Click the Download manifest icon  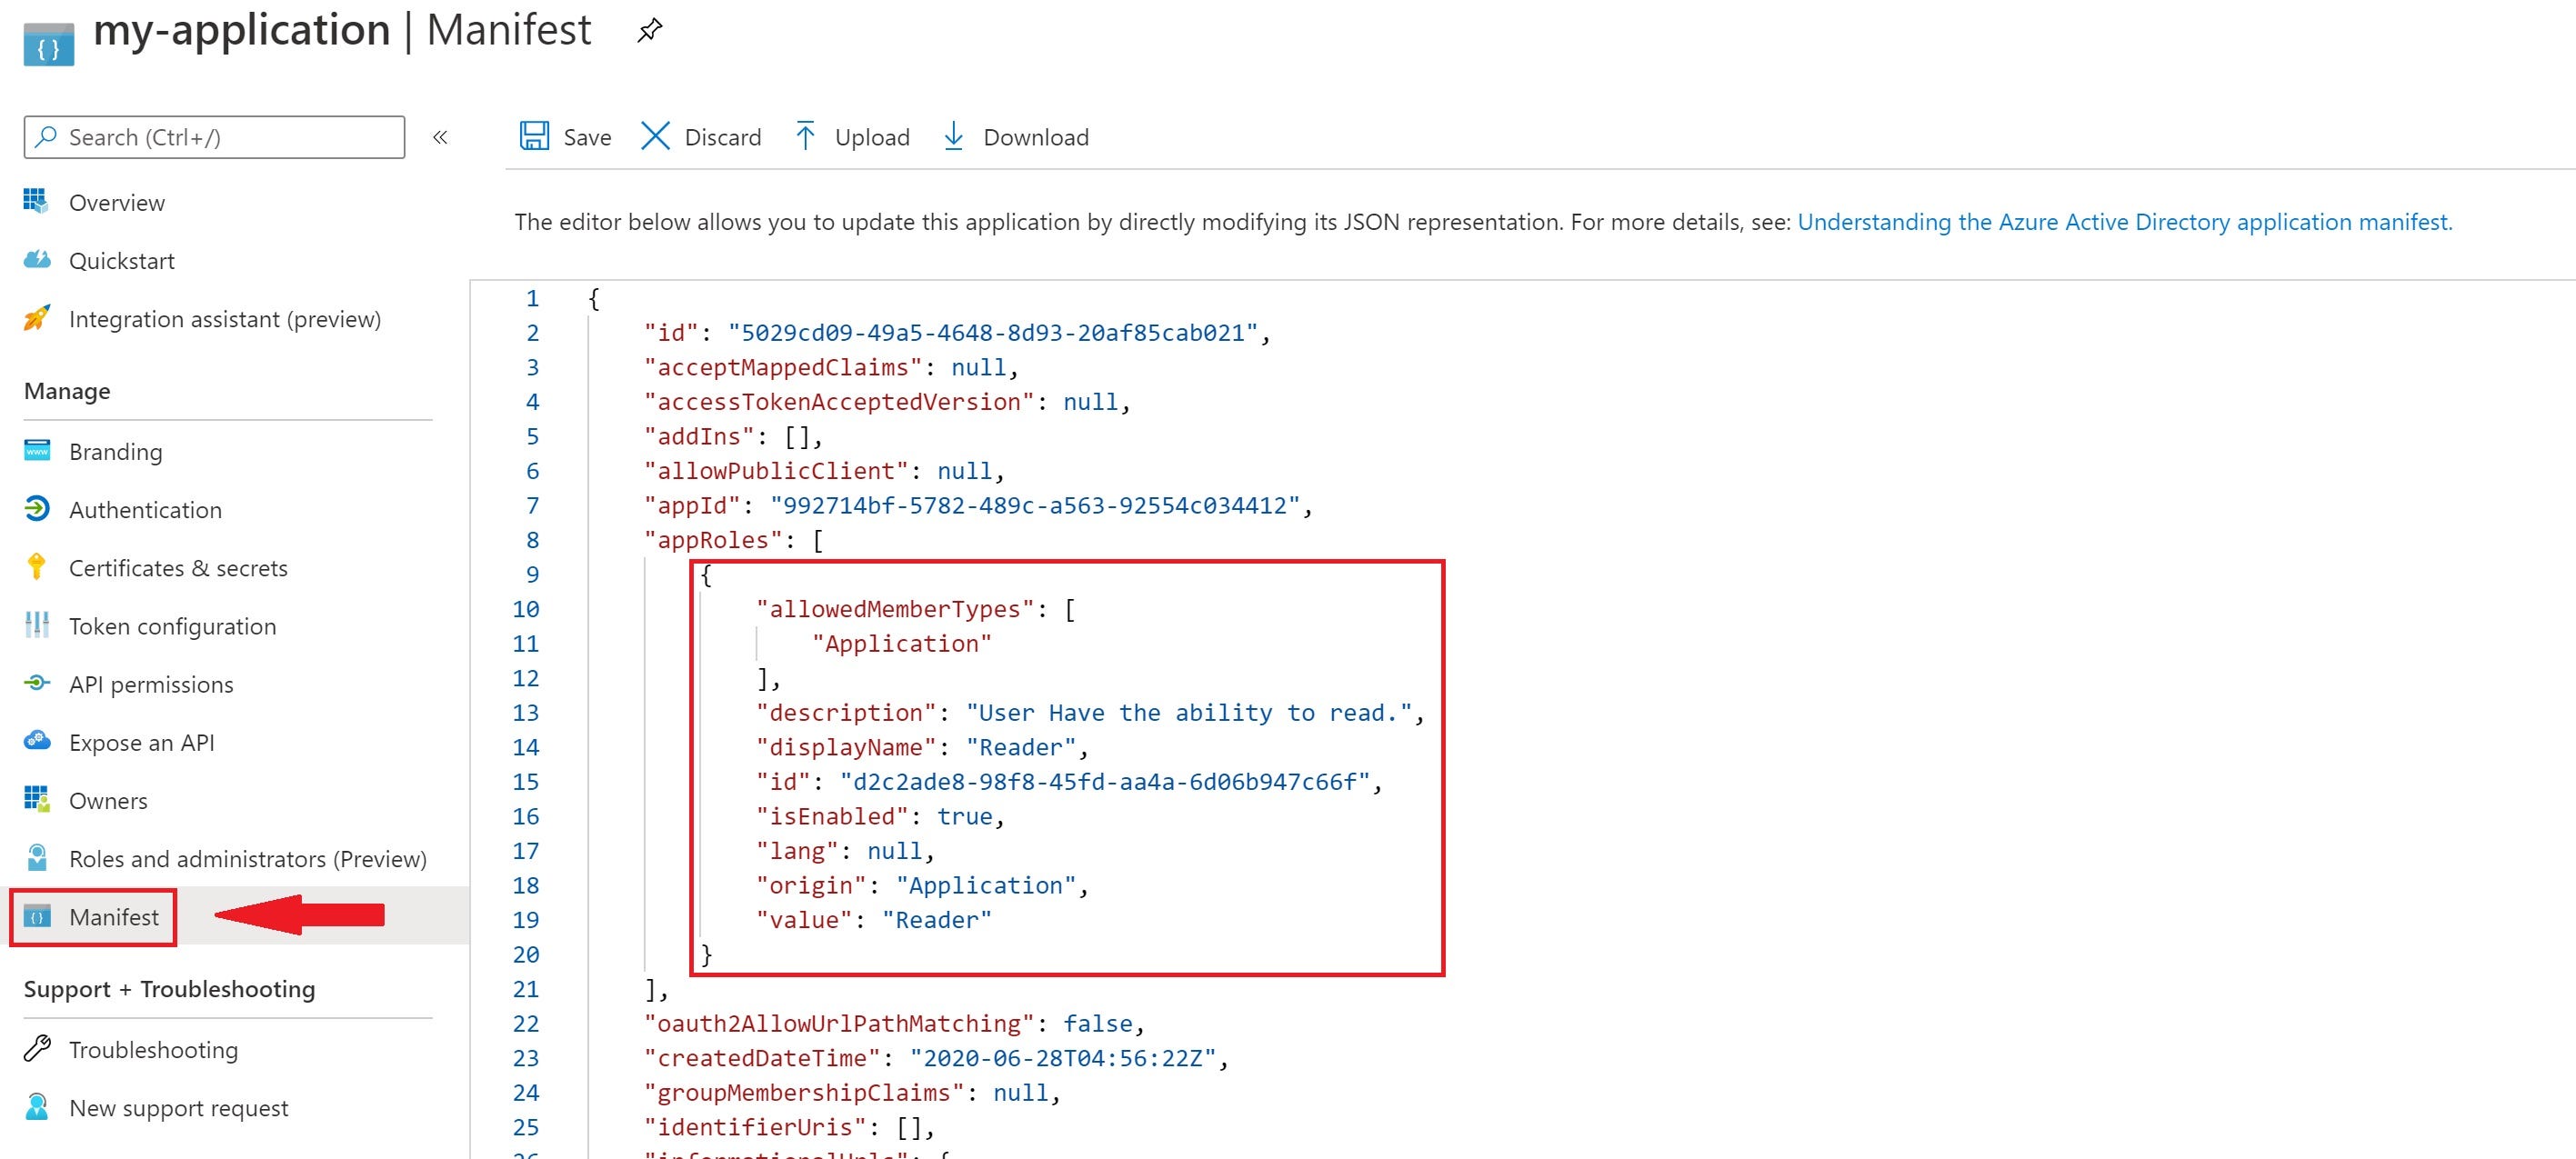[x=953, y=136]
